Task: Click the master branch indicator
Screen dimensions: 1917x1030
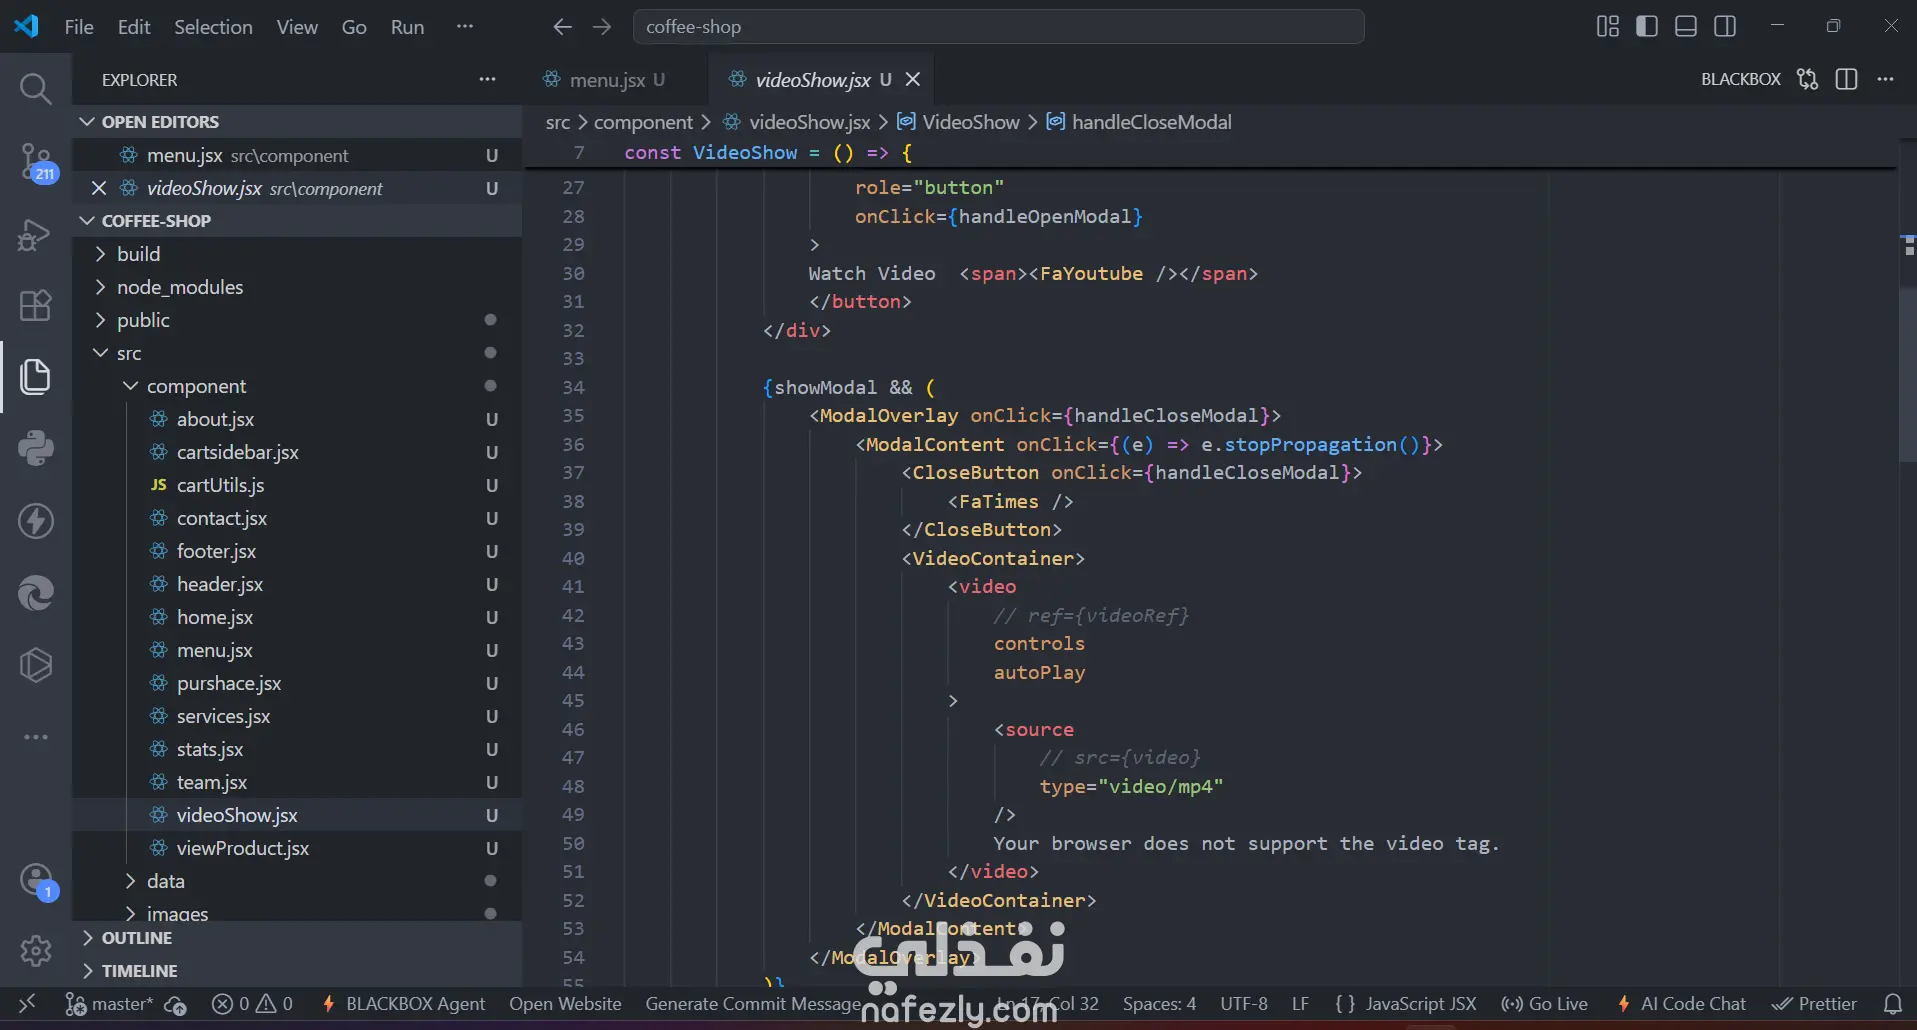Action: tap(108, 1003)
